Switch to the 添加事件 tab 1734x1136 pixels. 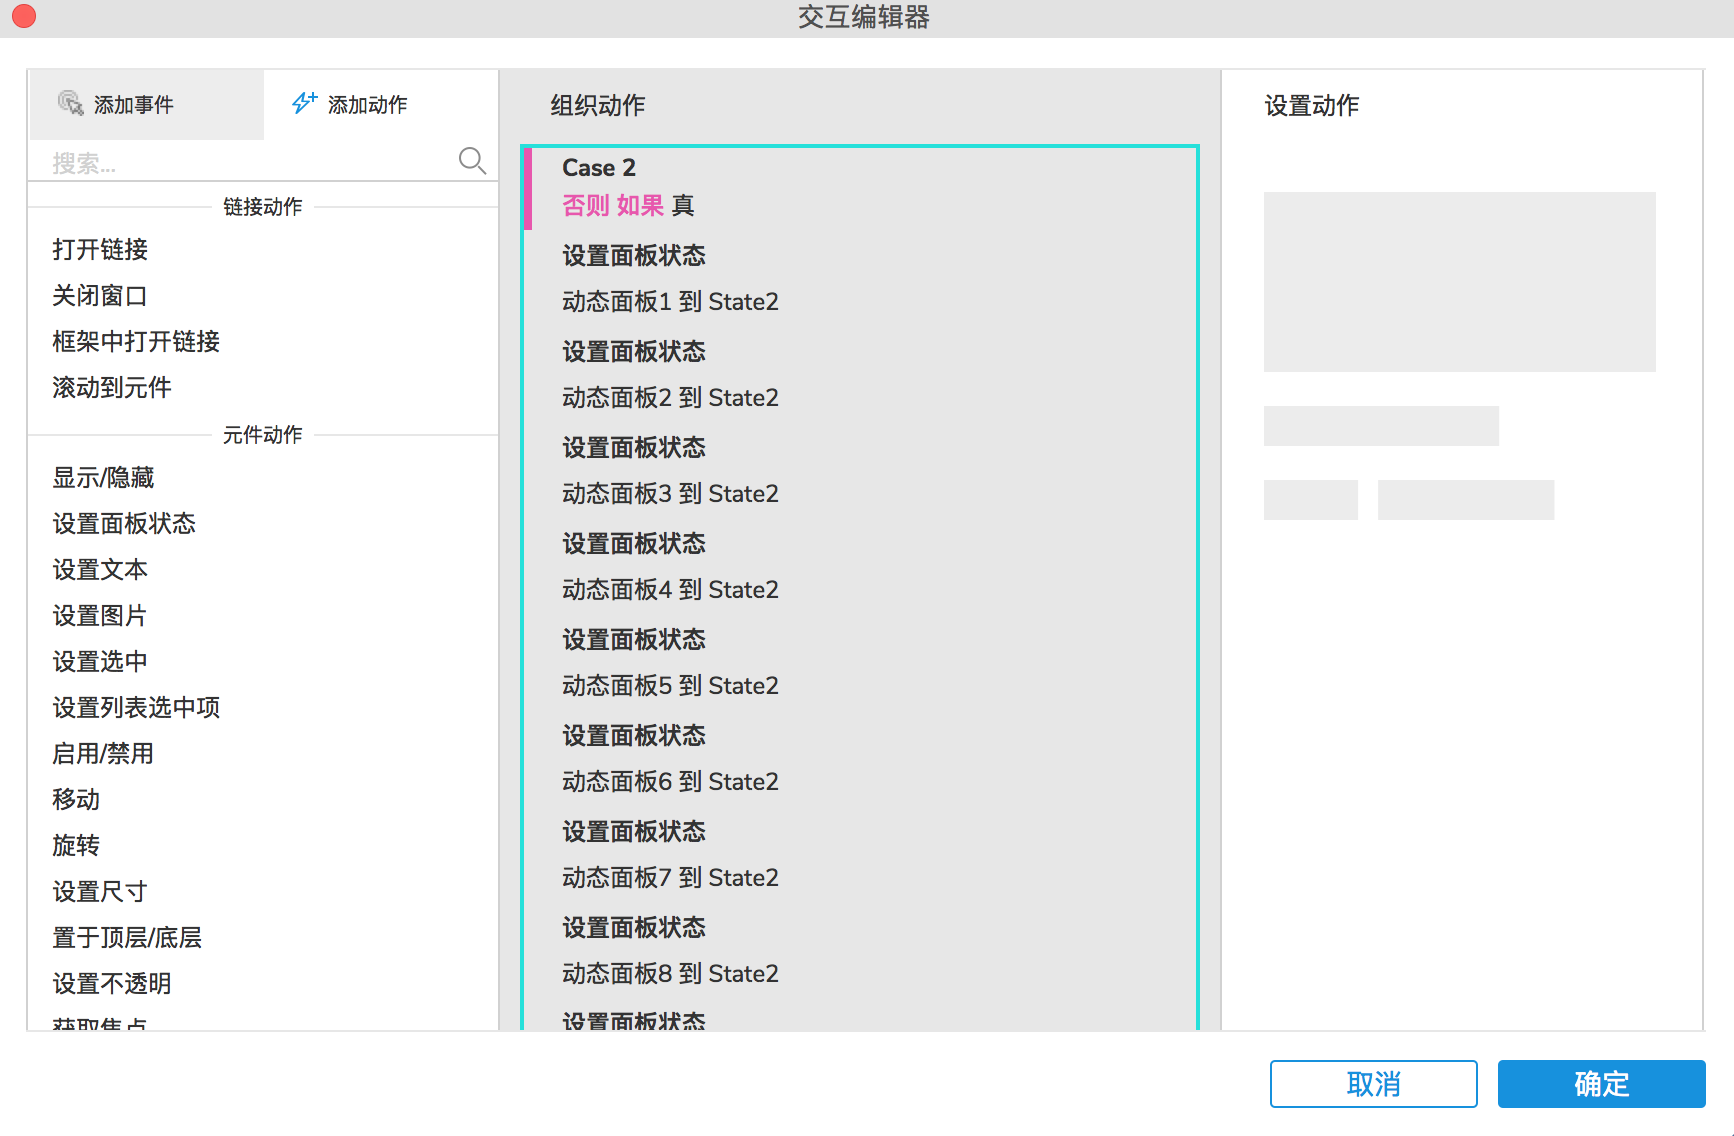click(x=146, y=104)
